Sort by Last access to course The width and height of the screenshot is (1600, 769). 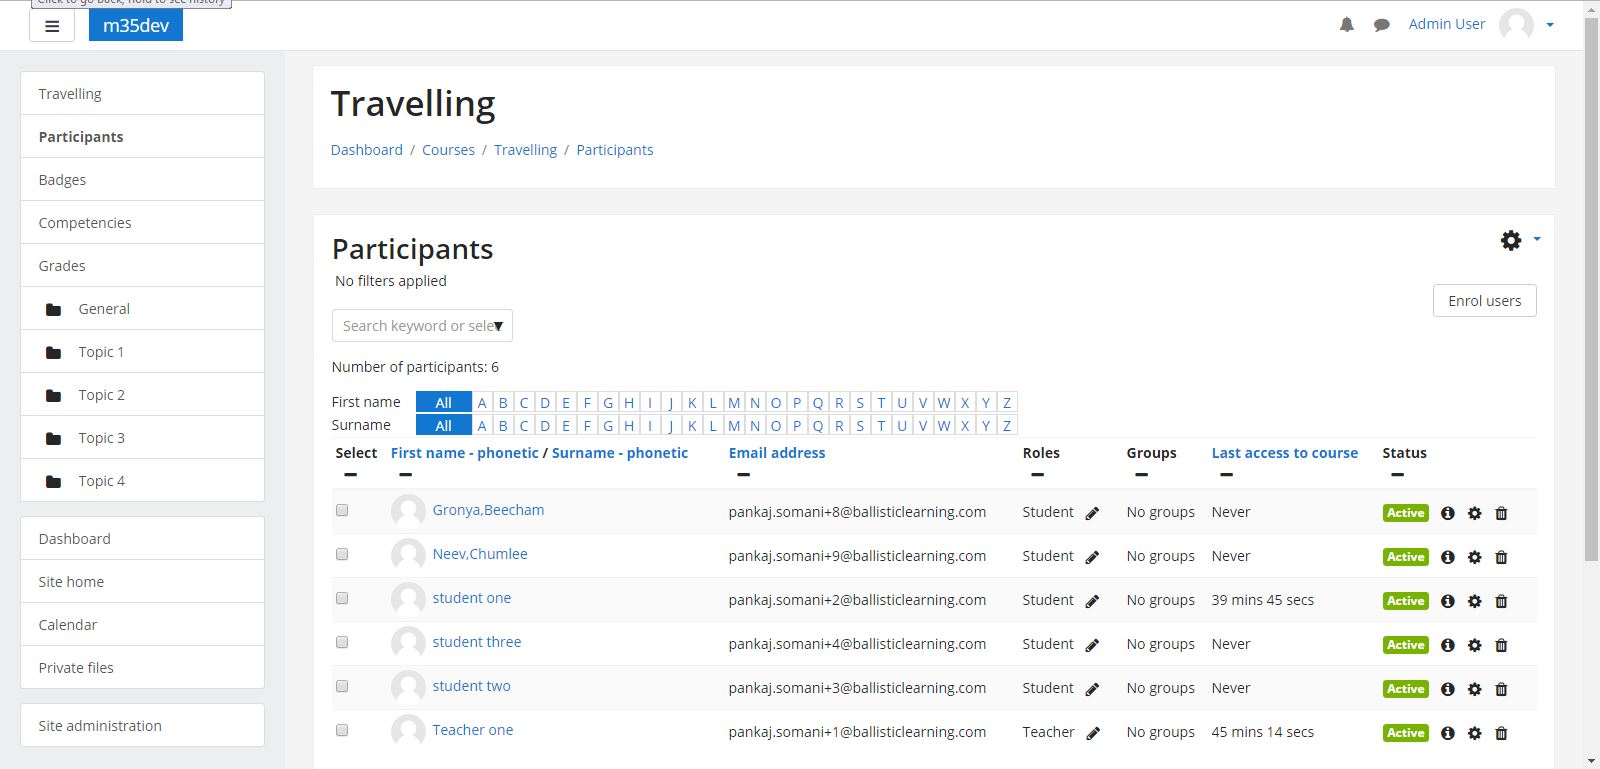click(x=1285, y=453)
